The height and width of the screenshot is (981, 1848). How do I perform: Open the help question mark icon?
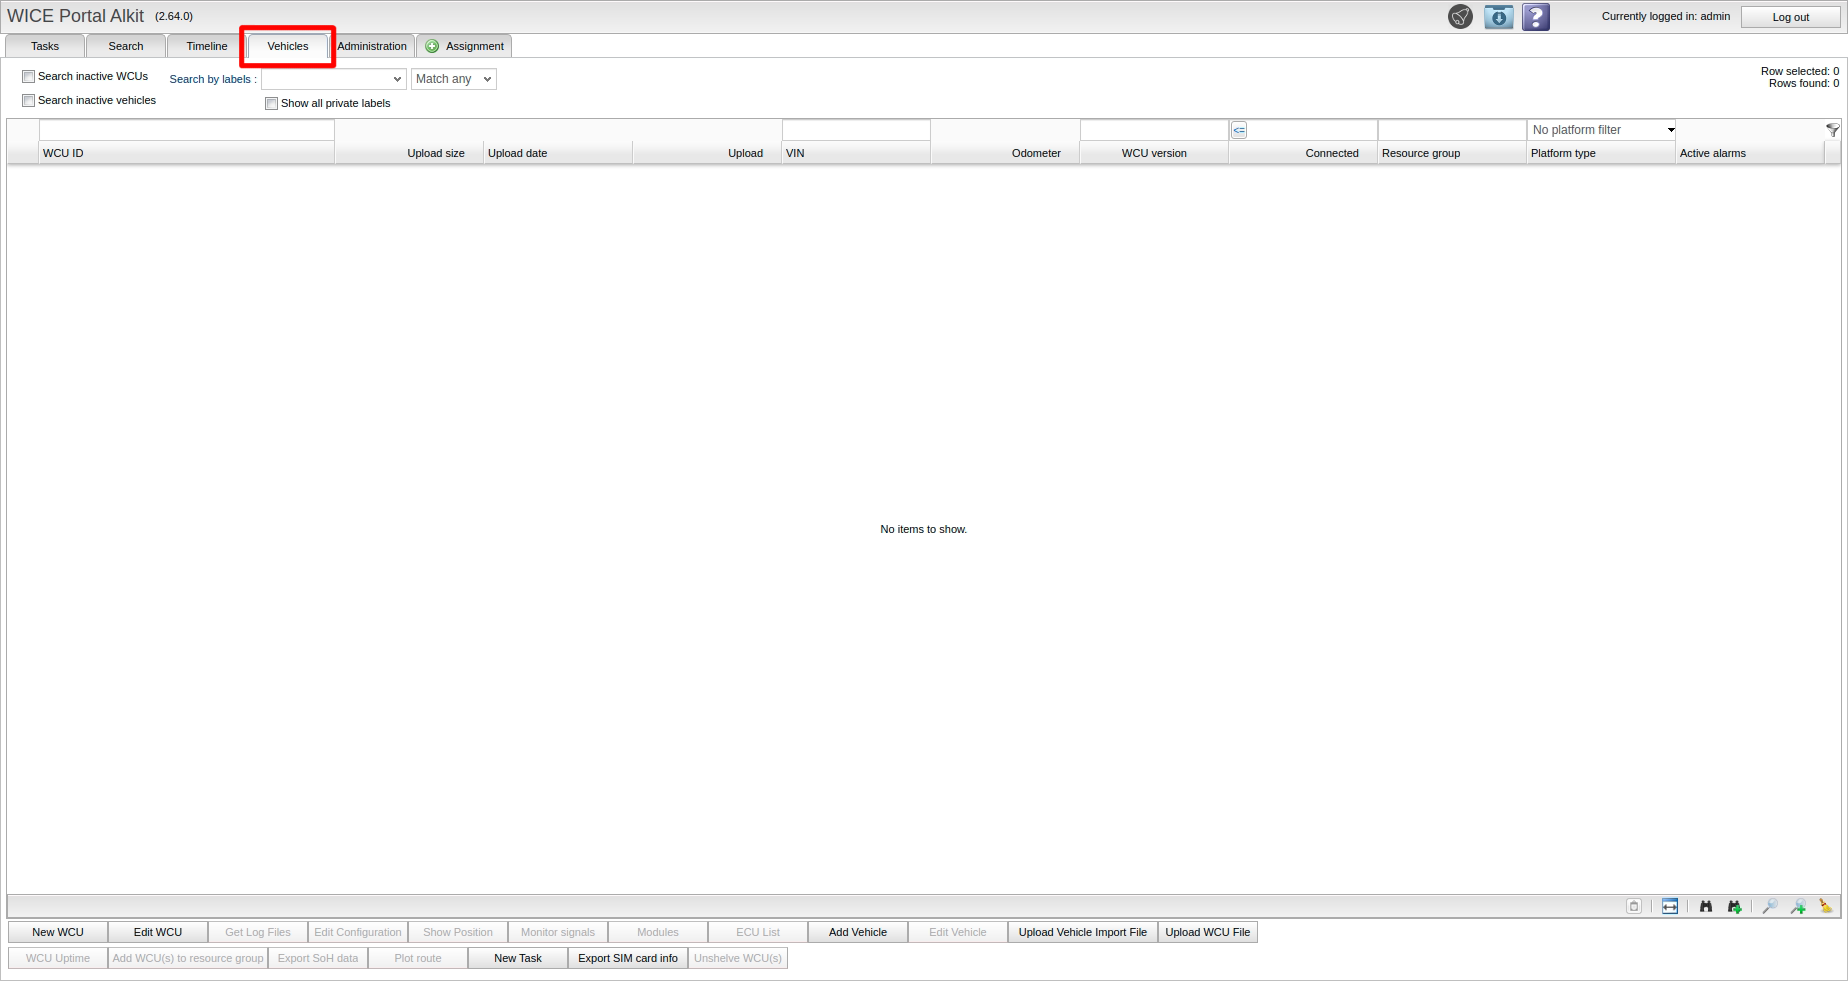point(1536,17)
